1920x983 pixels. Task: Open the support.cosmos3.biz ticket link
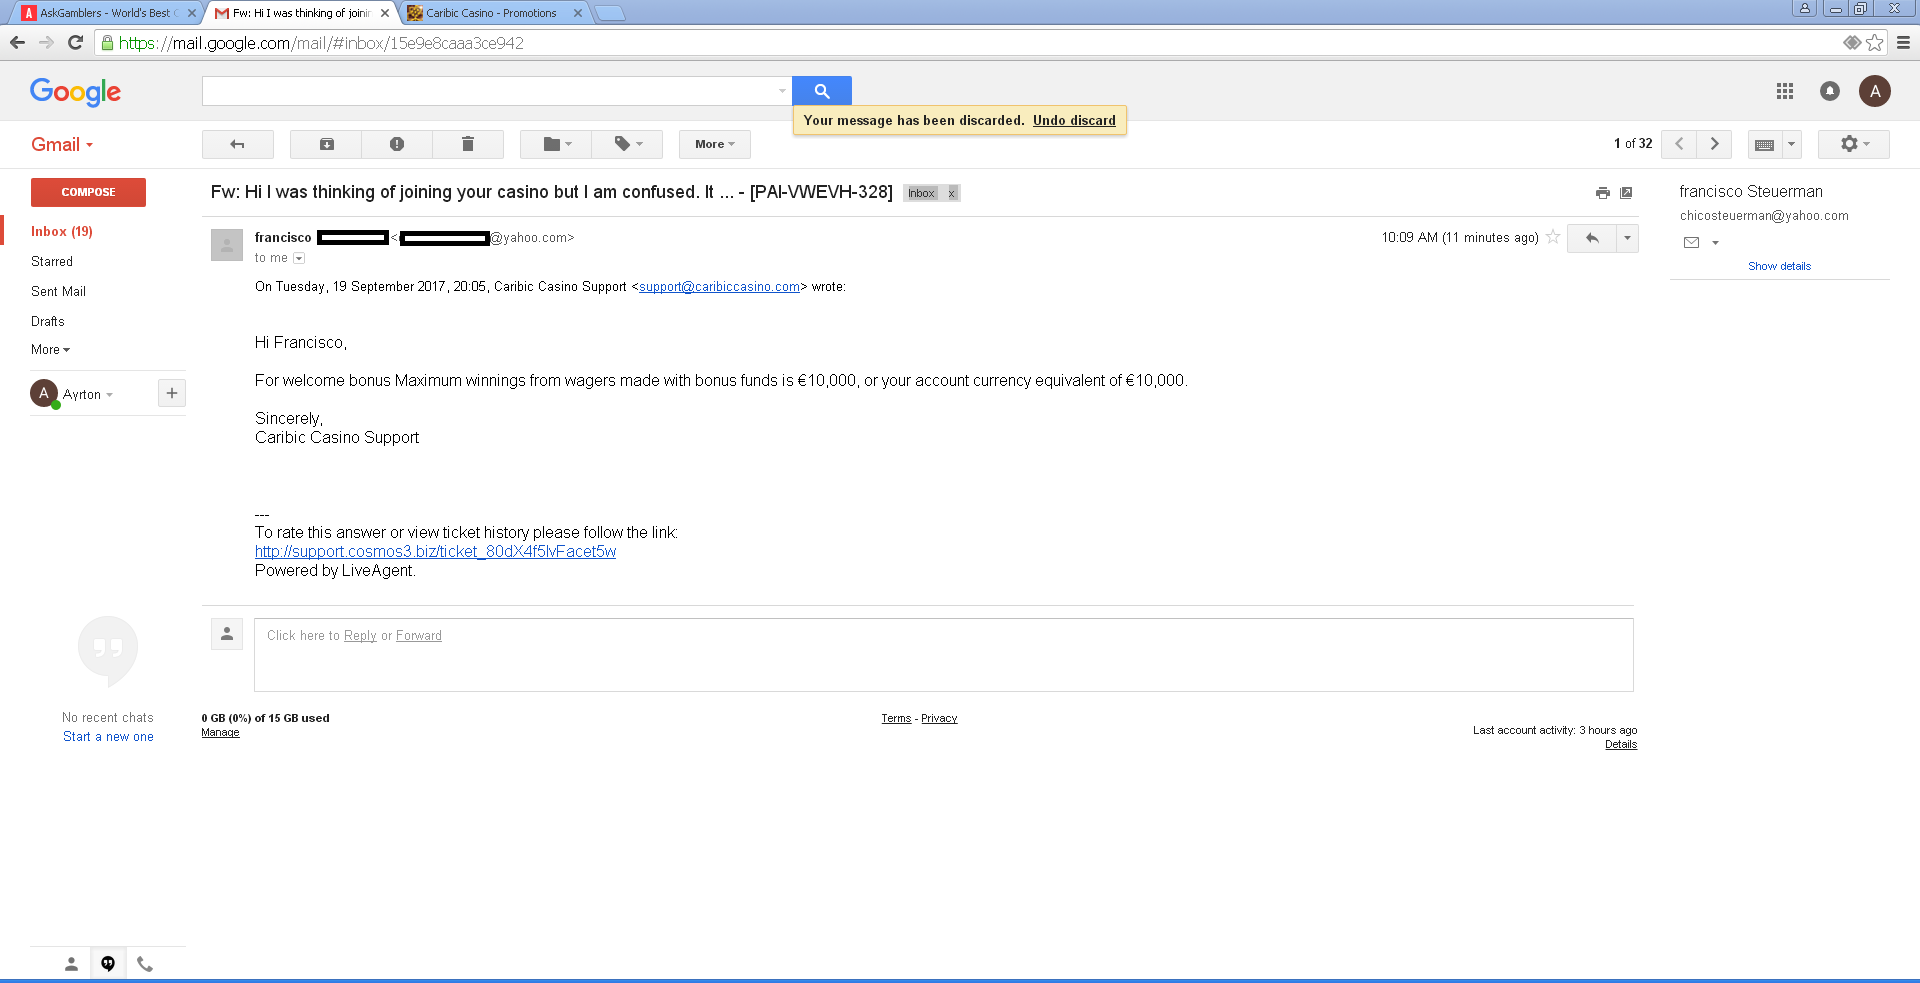(x=435, y=552)
